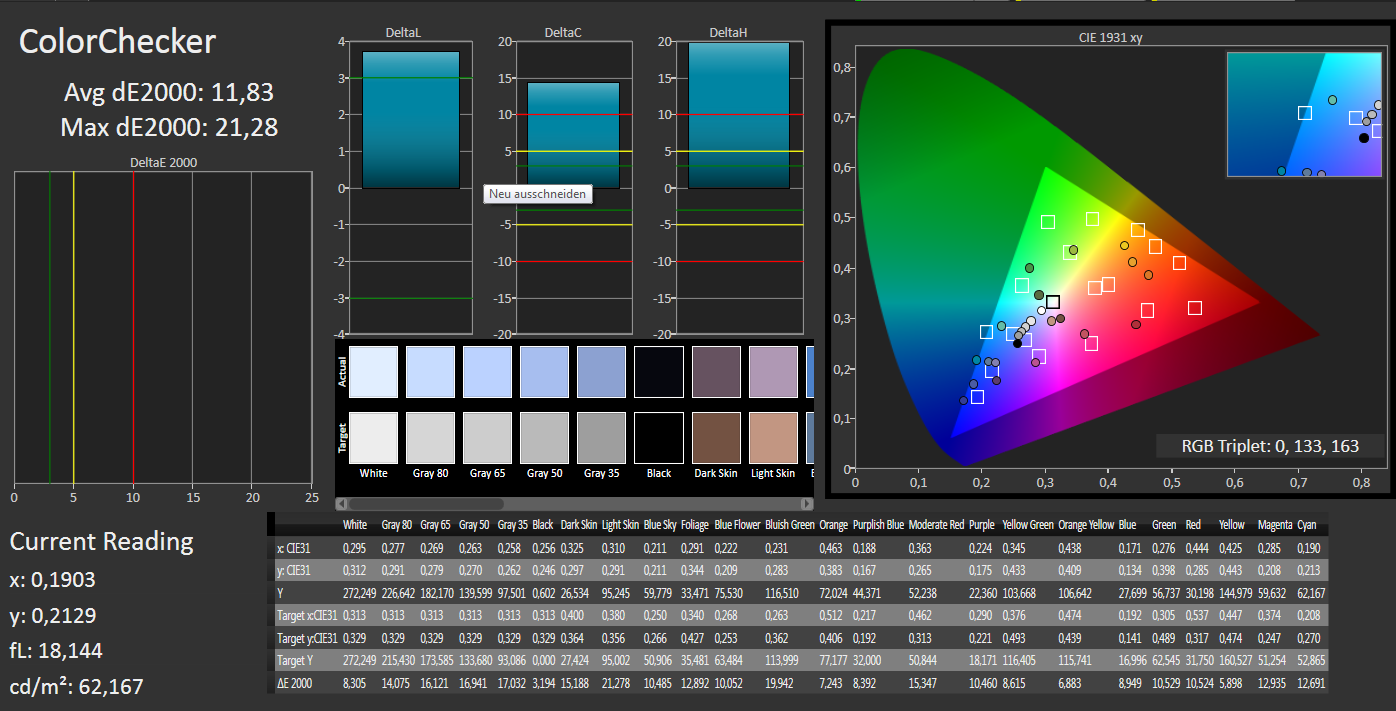Click the DeltaE 2000 chart
Viewport: 1396px width, 711px height.
tap(163, 328)
